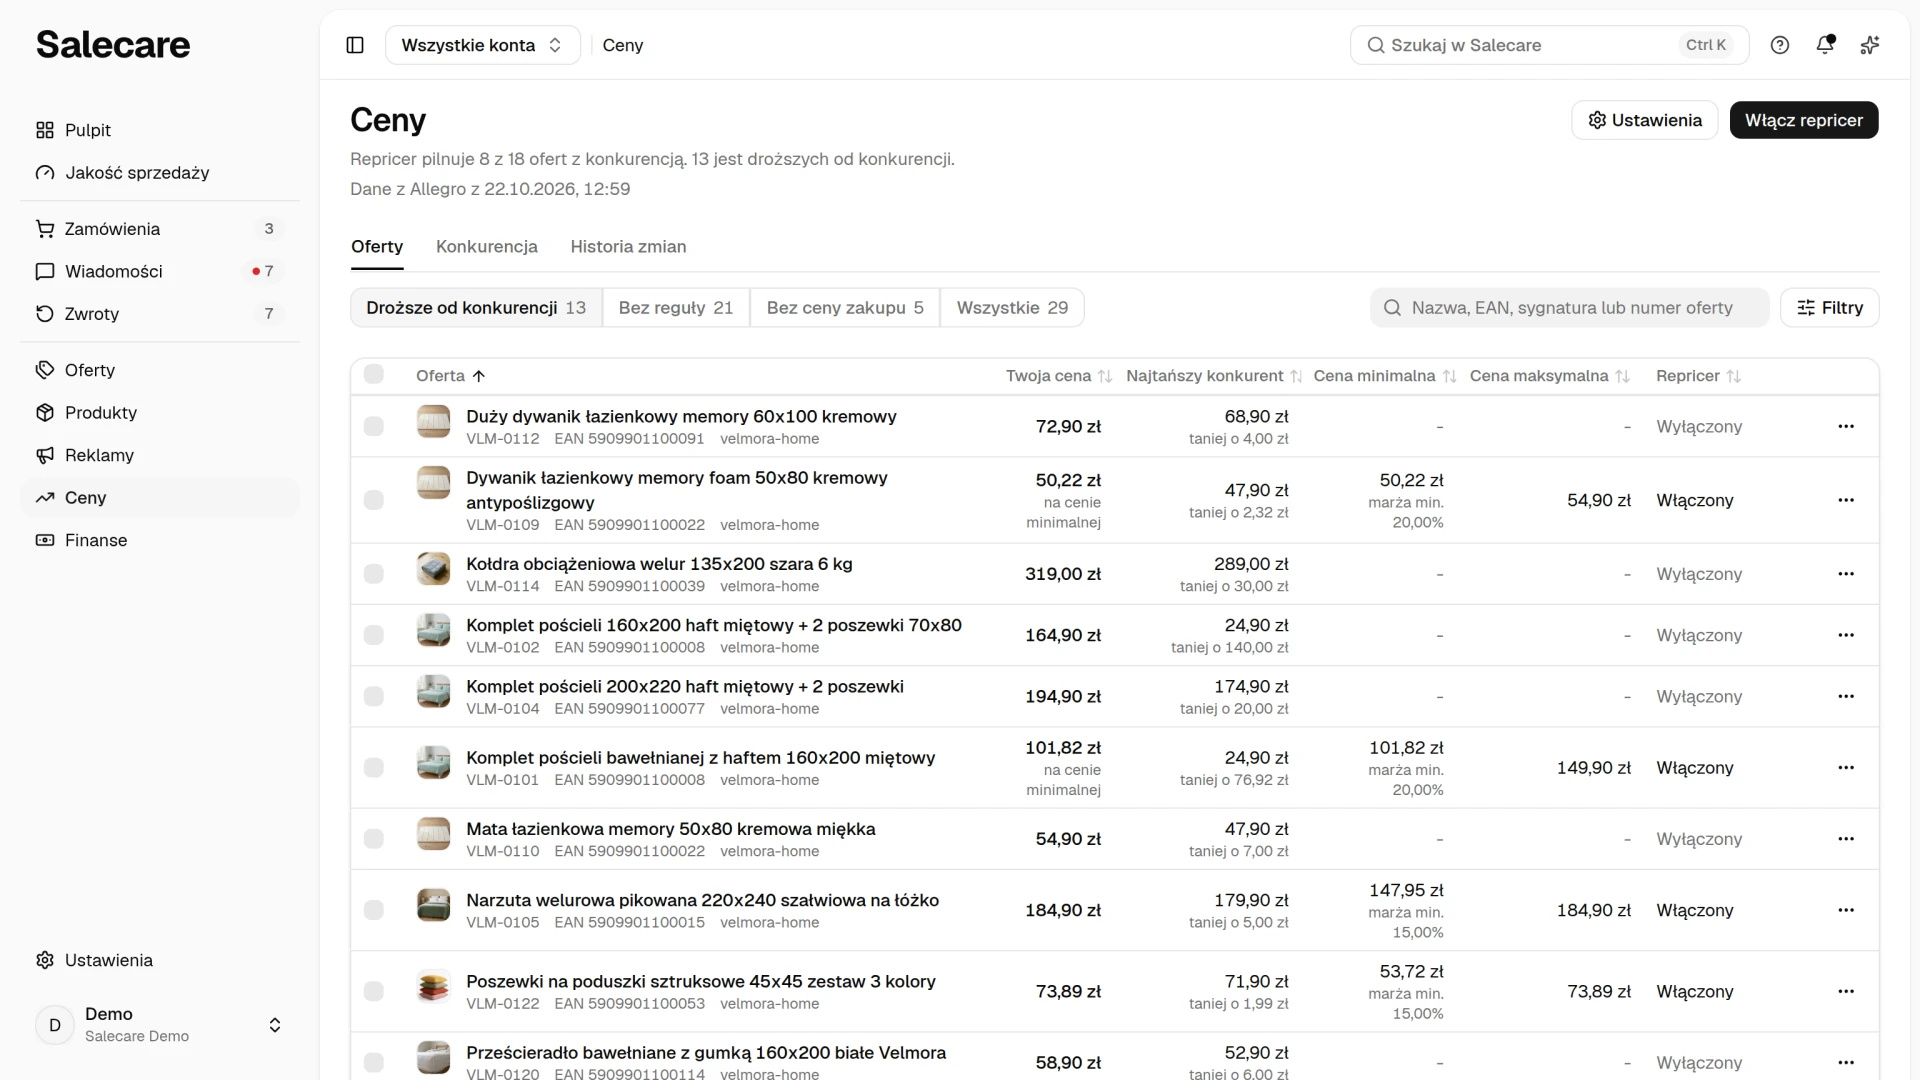Switch to the Konkurencja tab
Image resolution: width=1920 pixels, height=1080 pixels.
[x=487, y=247]
